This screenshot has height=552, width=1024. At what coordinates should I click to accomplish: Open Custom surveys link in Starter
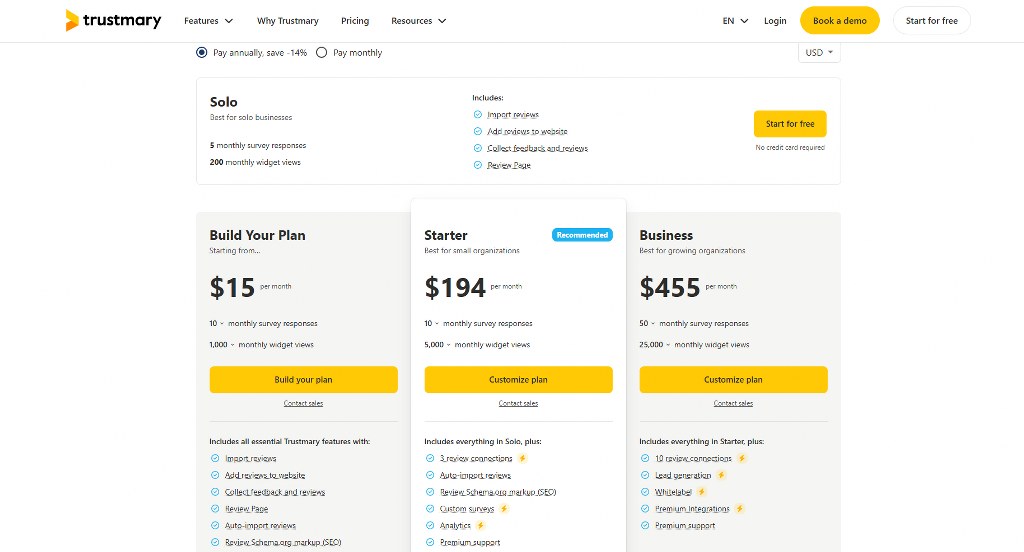tap(467, 509)
